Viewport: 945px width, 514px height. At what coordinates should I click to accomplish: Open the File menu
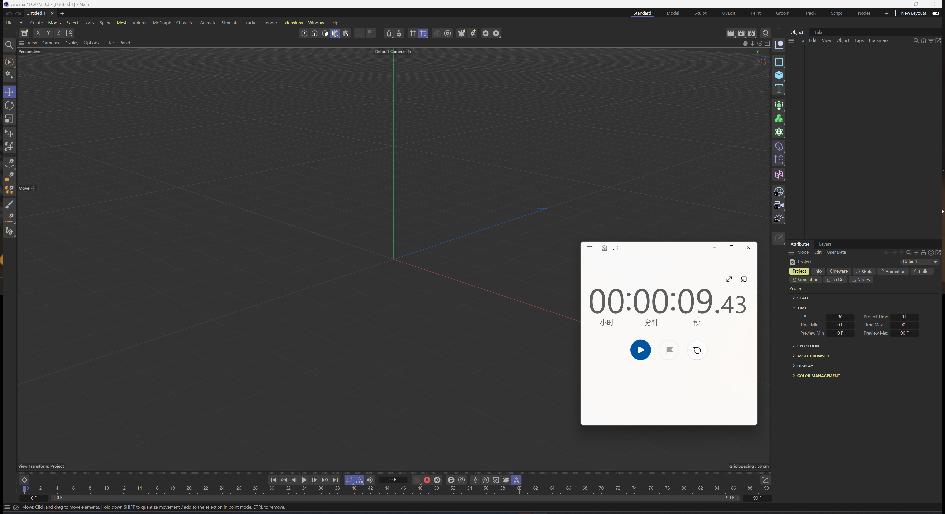click(x=9, y=22)
